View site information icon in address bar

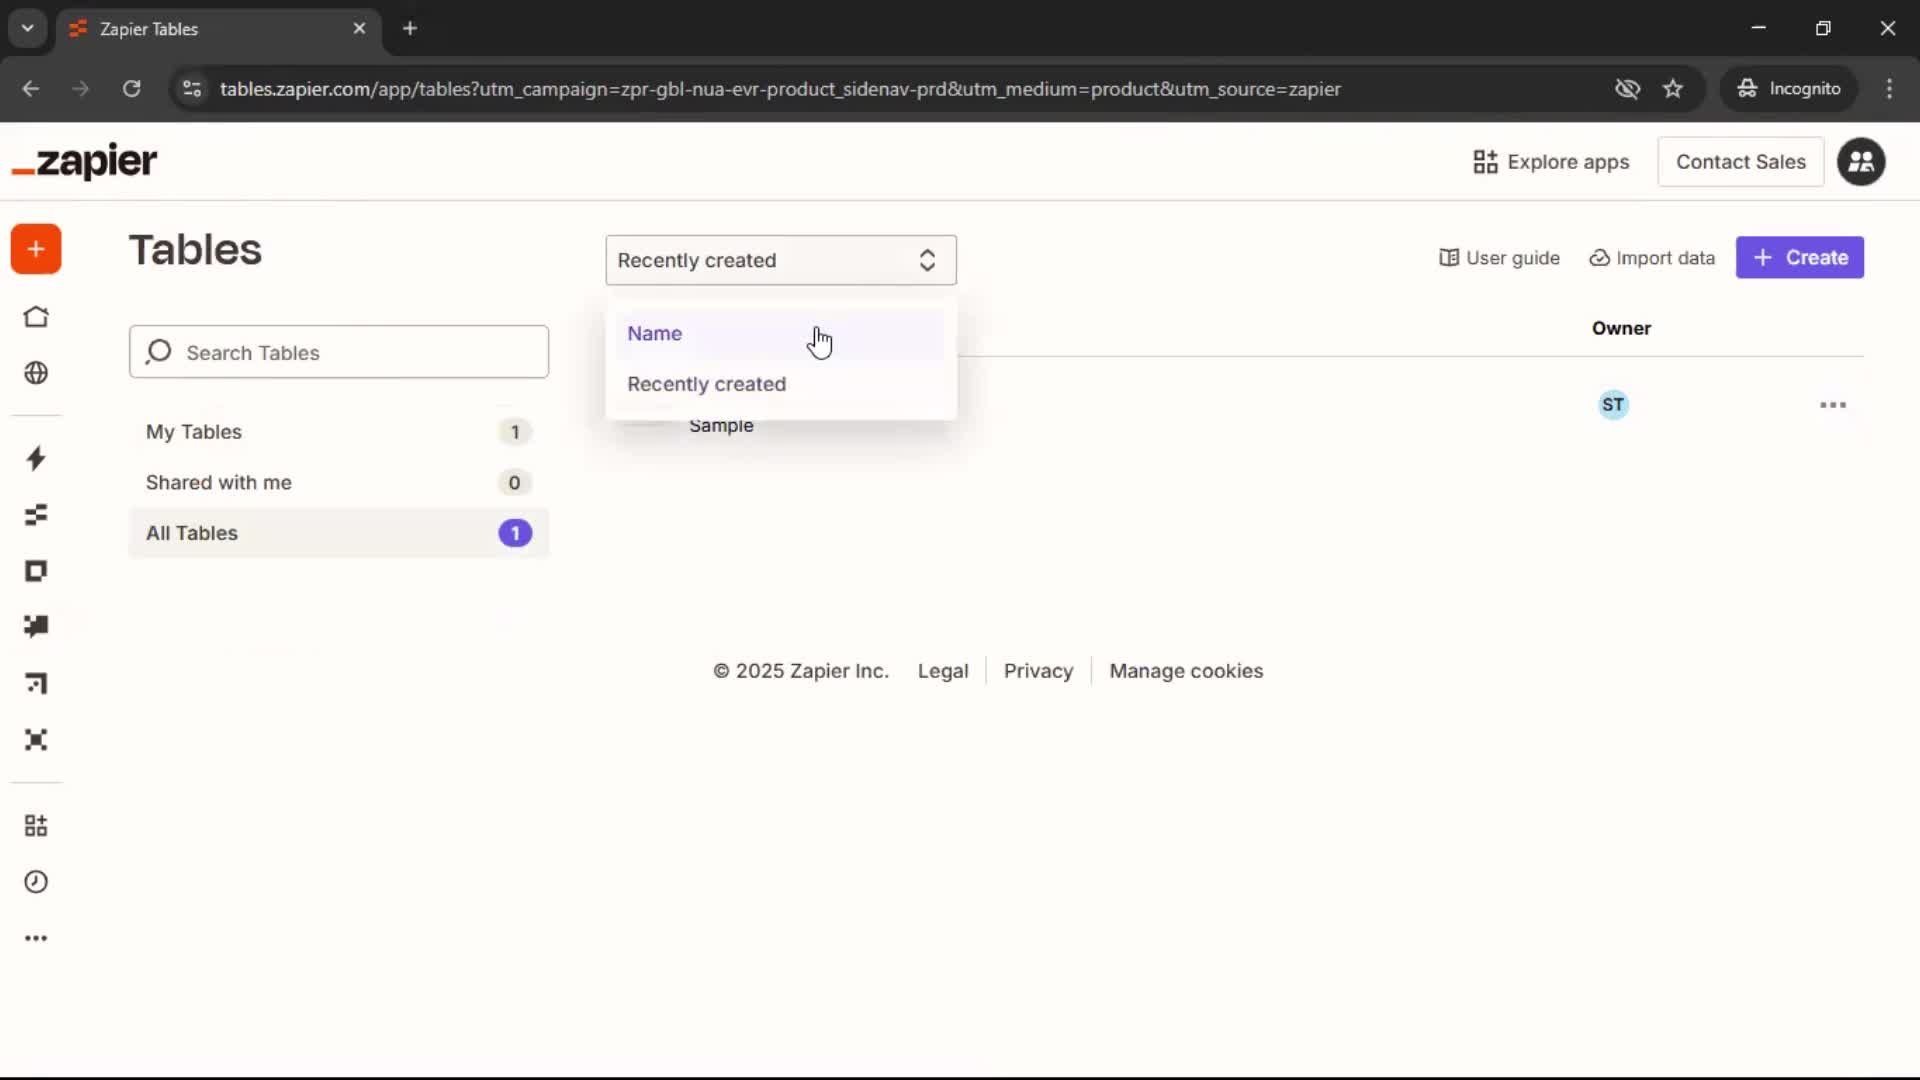(192, 89)
